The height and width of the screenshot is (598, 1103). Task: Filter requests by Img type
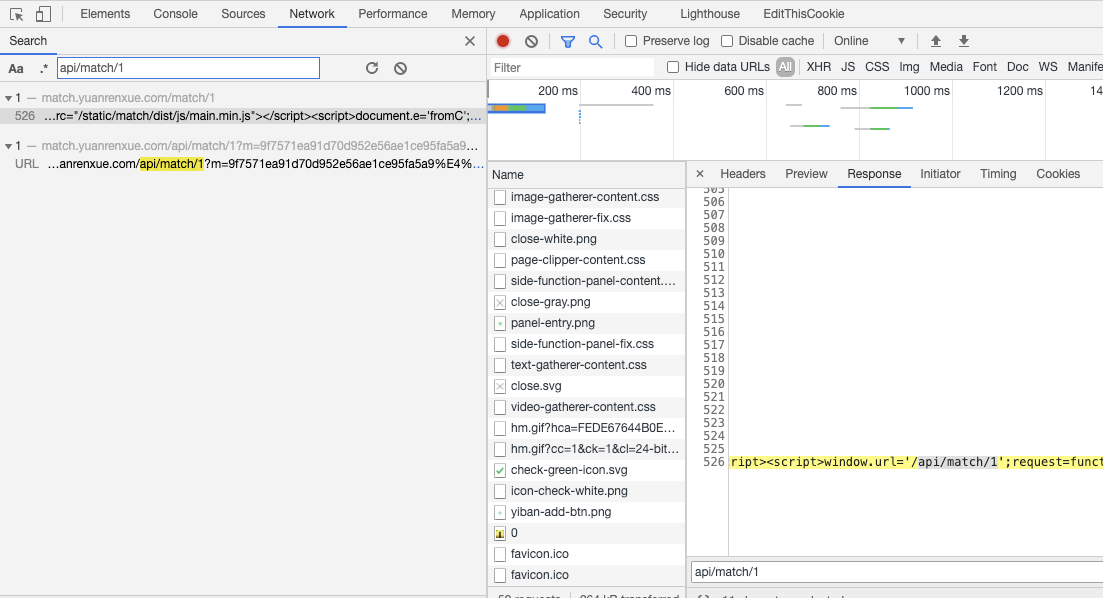pos(909,67)
